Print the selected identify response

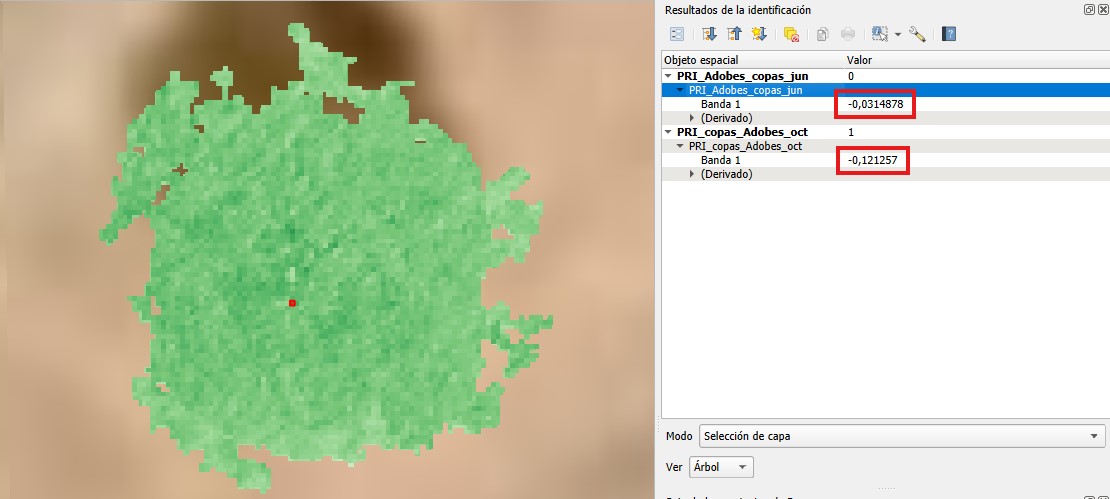point(848,34)
